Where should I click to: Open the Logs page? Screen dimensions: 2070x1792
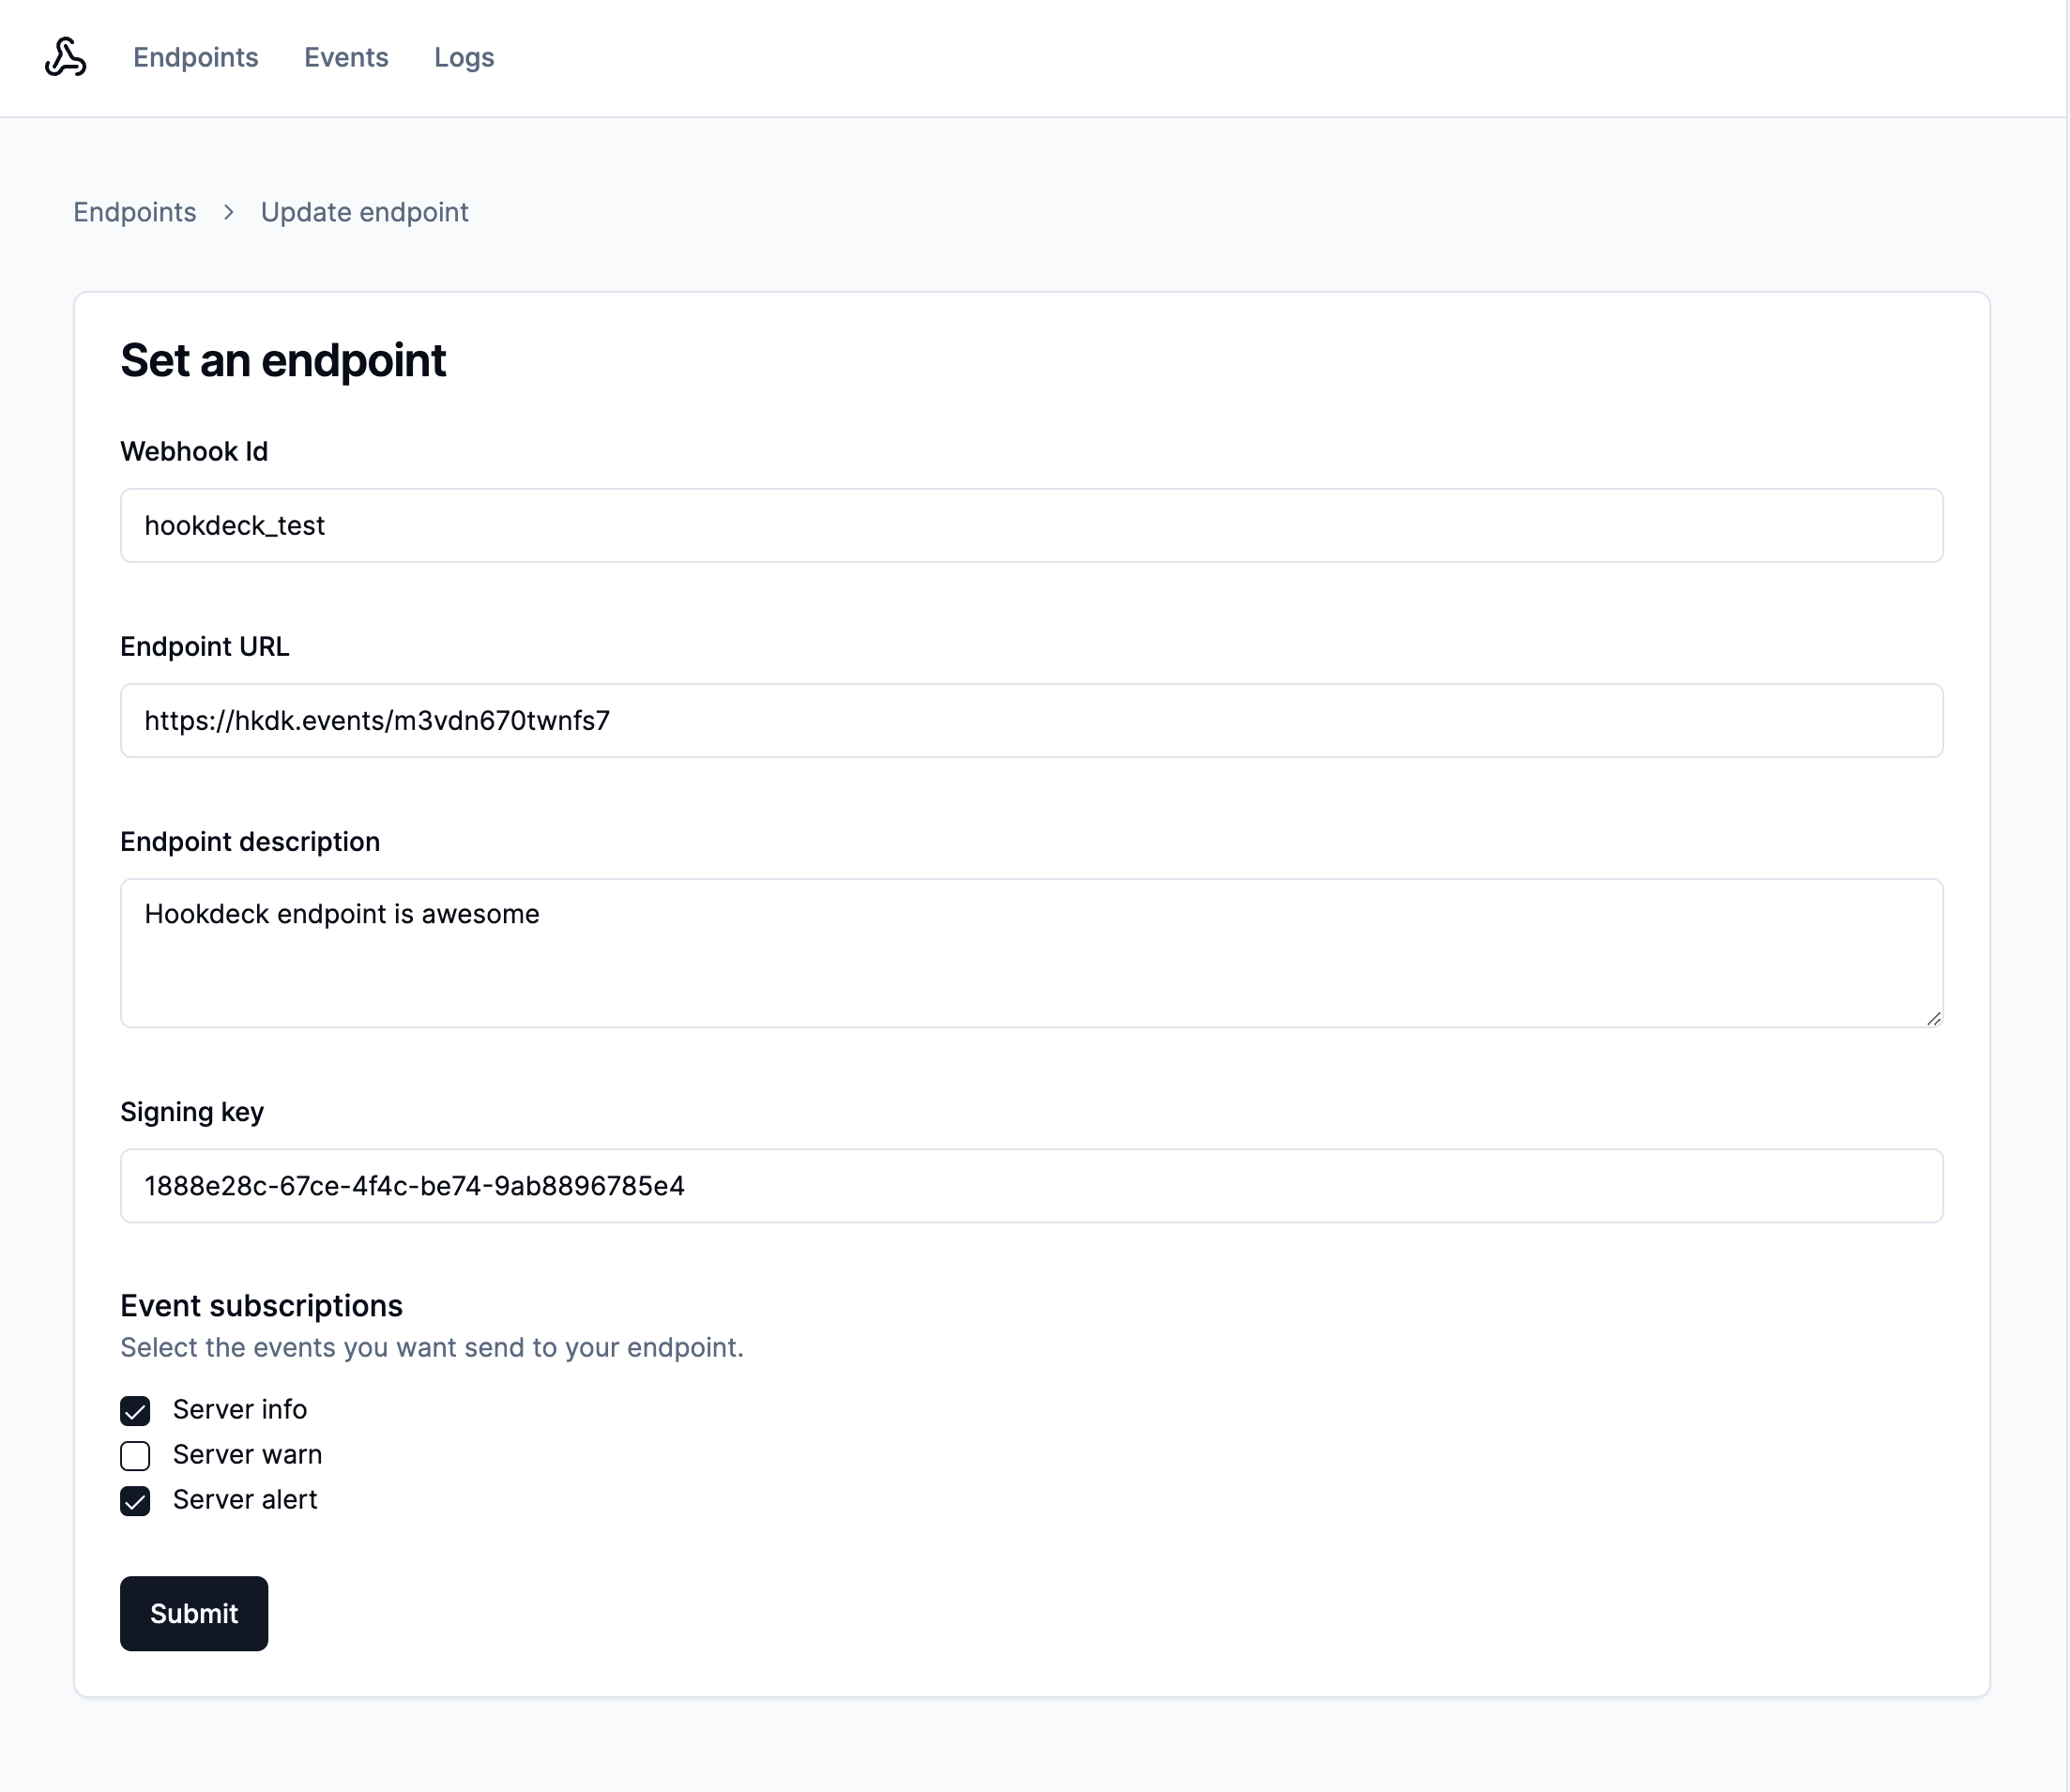click(x=463, y=58)
